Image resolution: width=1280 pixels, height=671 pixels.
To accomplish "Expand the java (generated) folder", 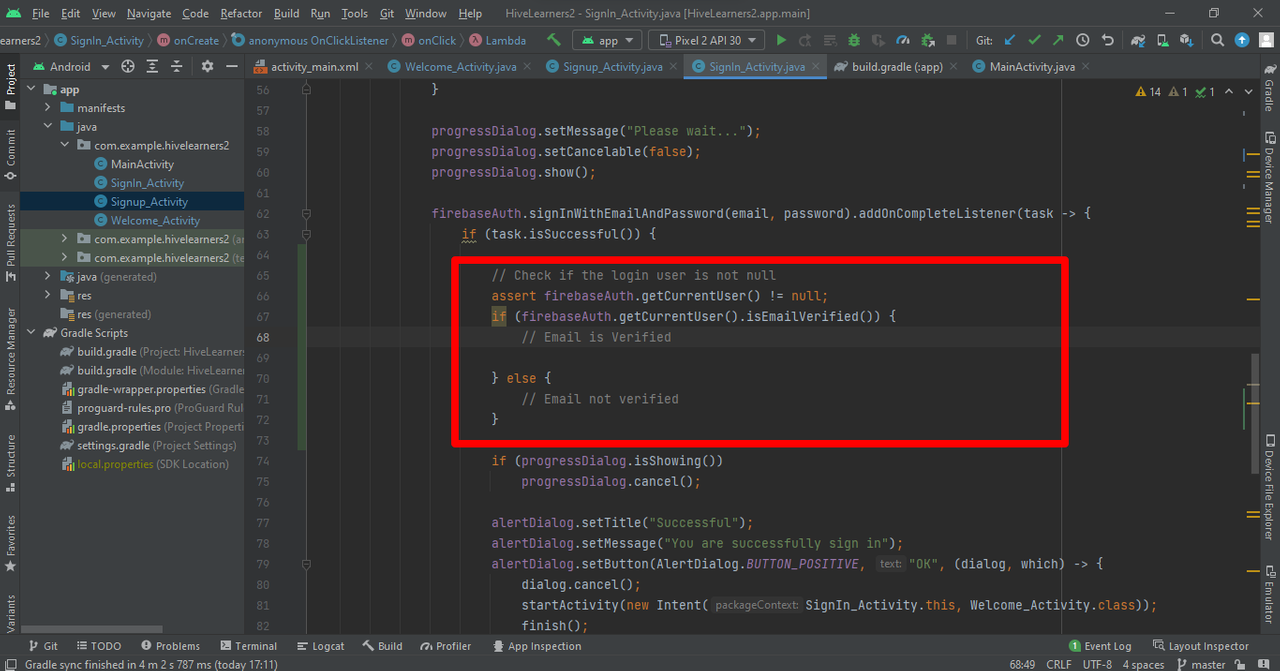I will (48, 276).
